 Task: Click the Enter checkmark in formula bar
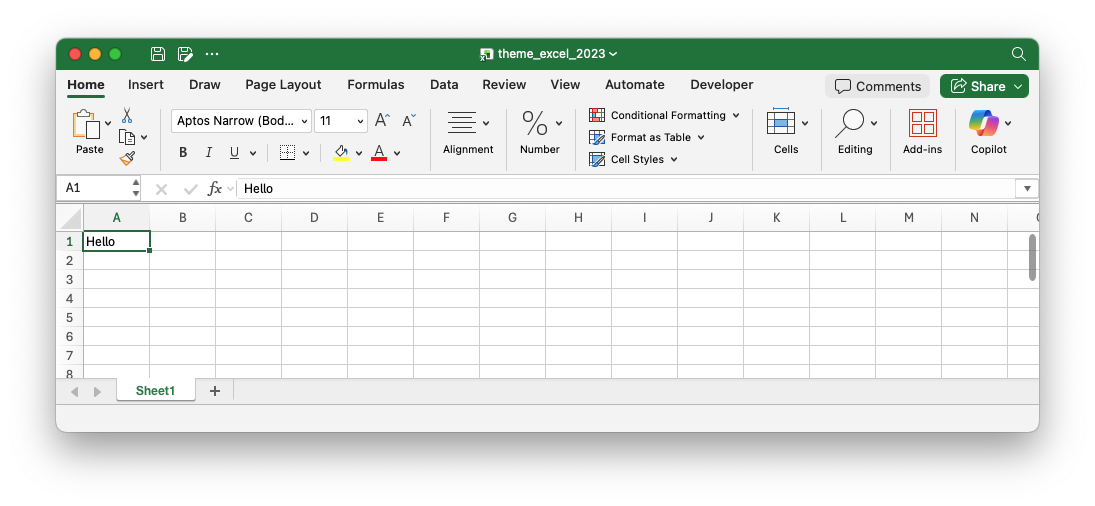190,189
